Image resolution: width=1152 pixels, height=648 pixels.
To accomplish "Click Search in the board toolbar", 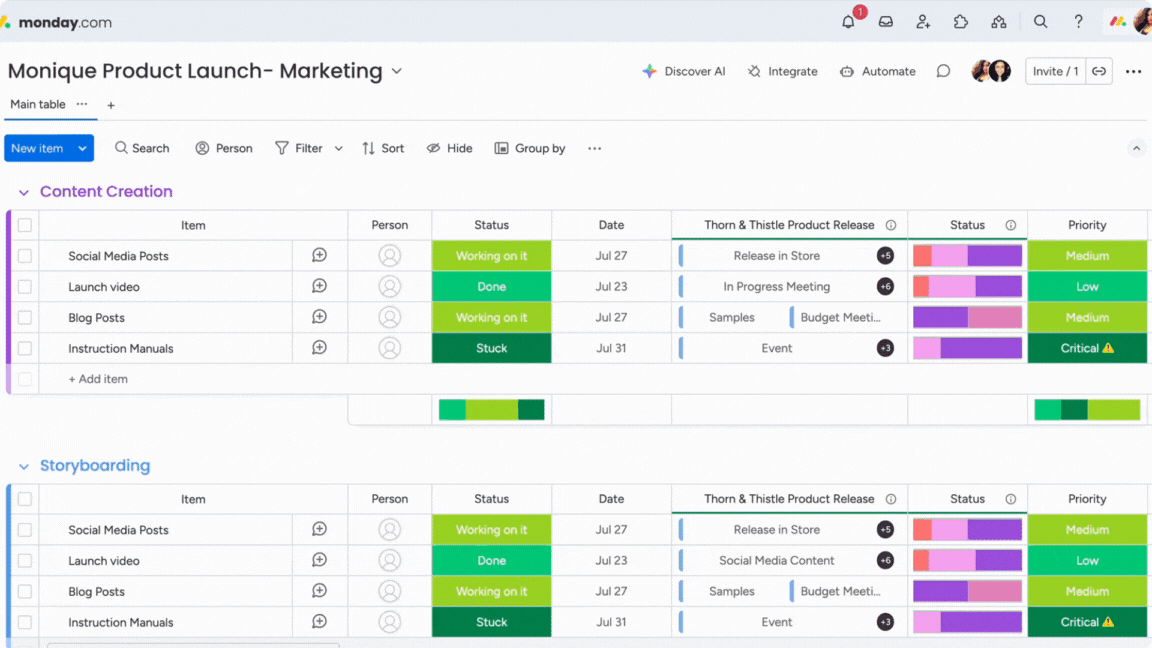I will click(x=142, y=148).
